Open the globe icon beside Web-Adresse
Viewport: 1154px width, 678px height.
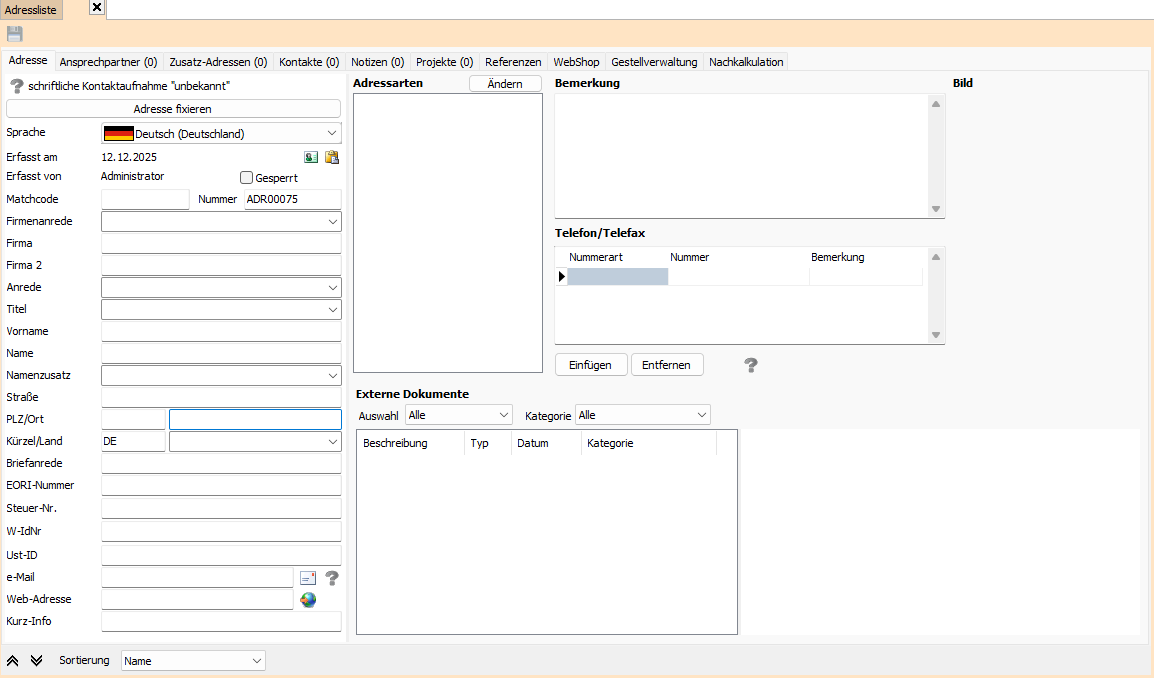[x=308, y=600]
